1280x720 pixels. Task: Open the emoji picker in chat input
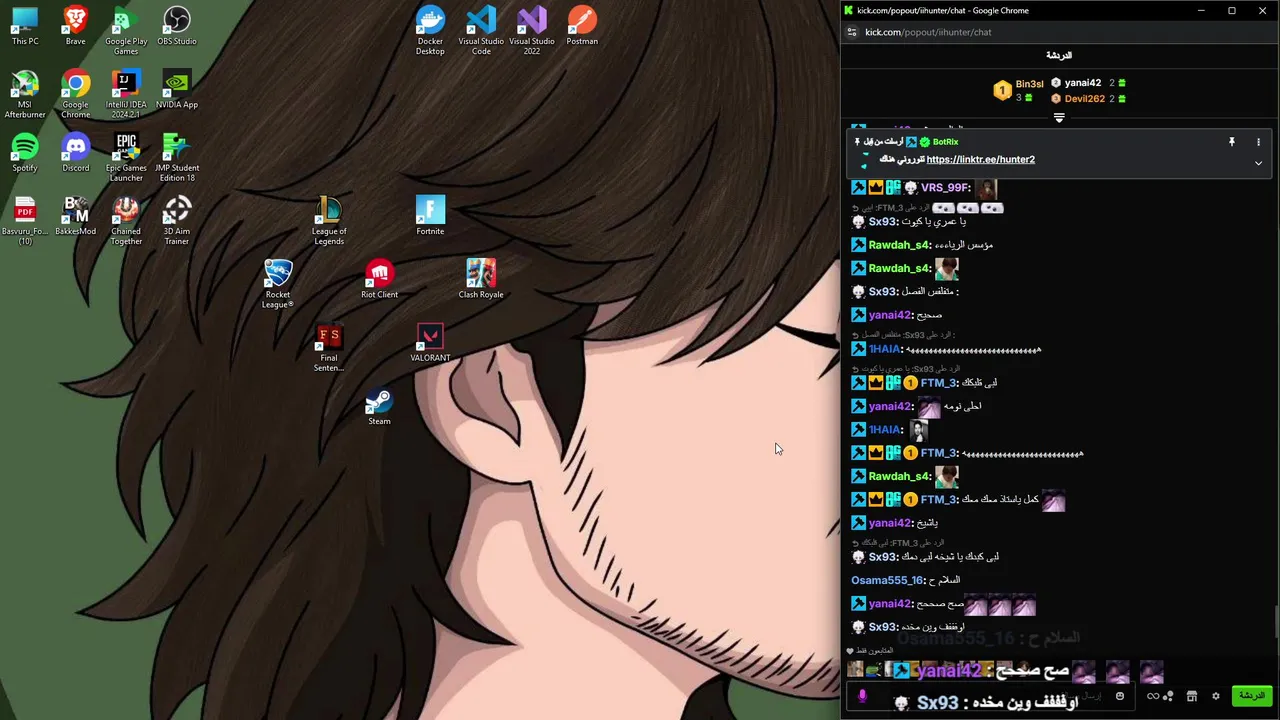tap(1120, 696)
